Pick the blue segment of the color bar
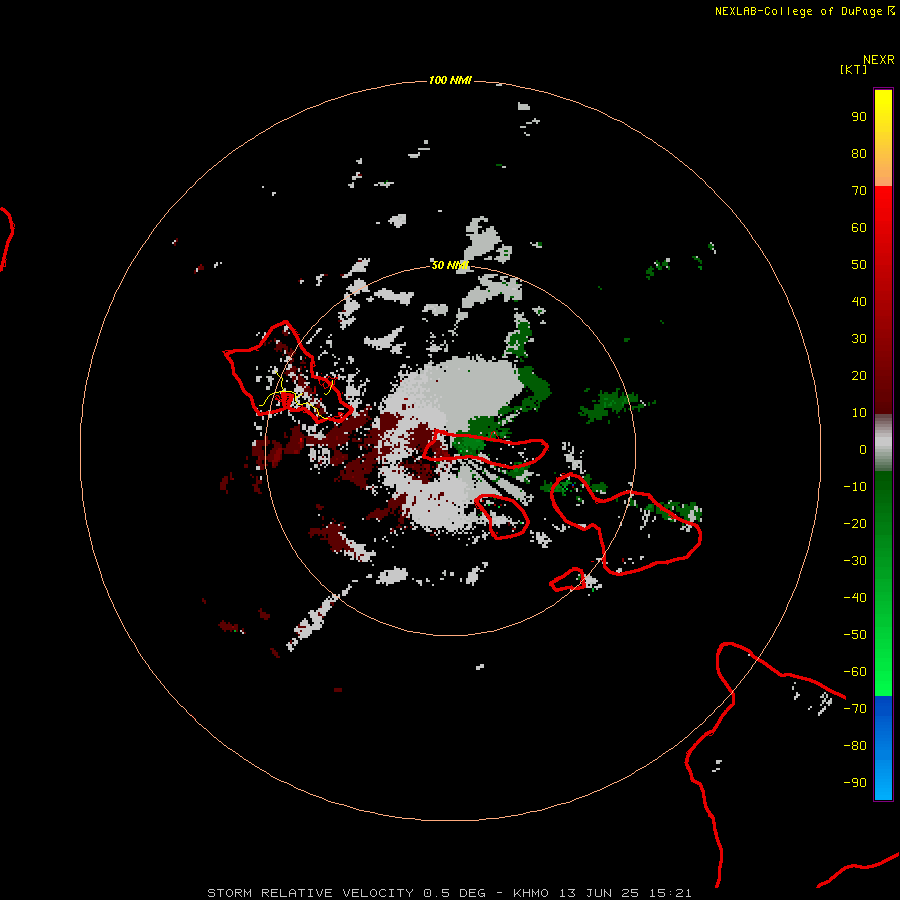 pyautogui.click(x=883, y=747)
